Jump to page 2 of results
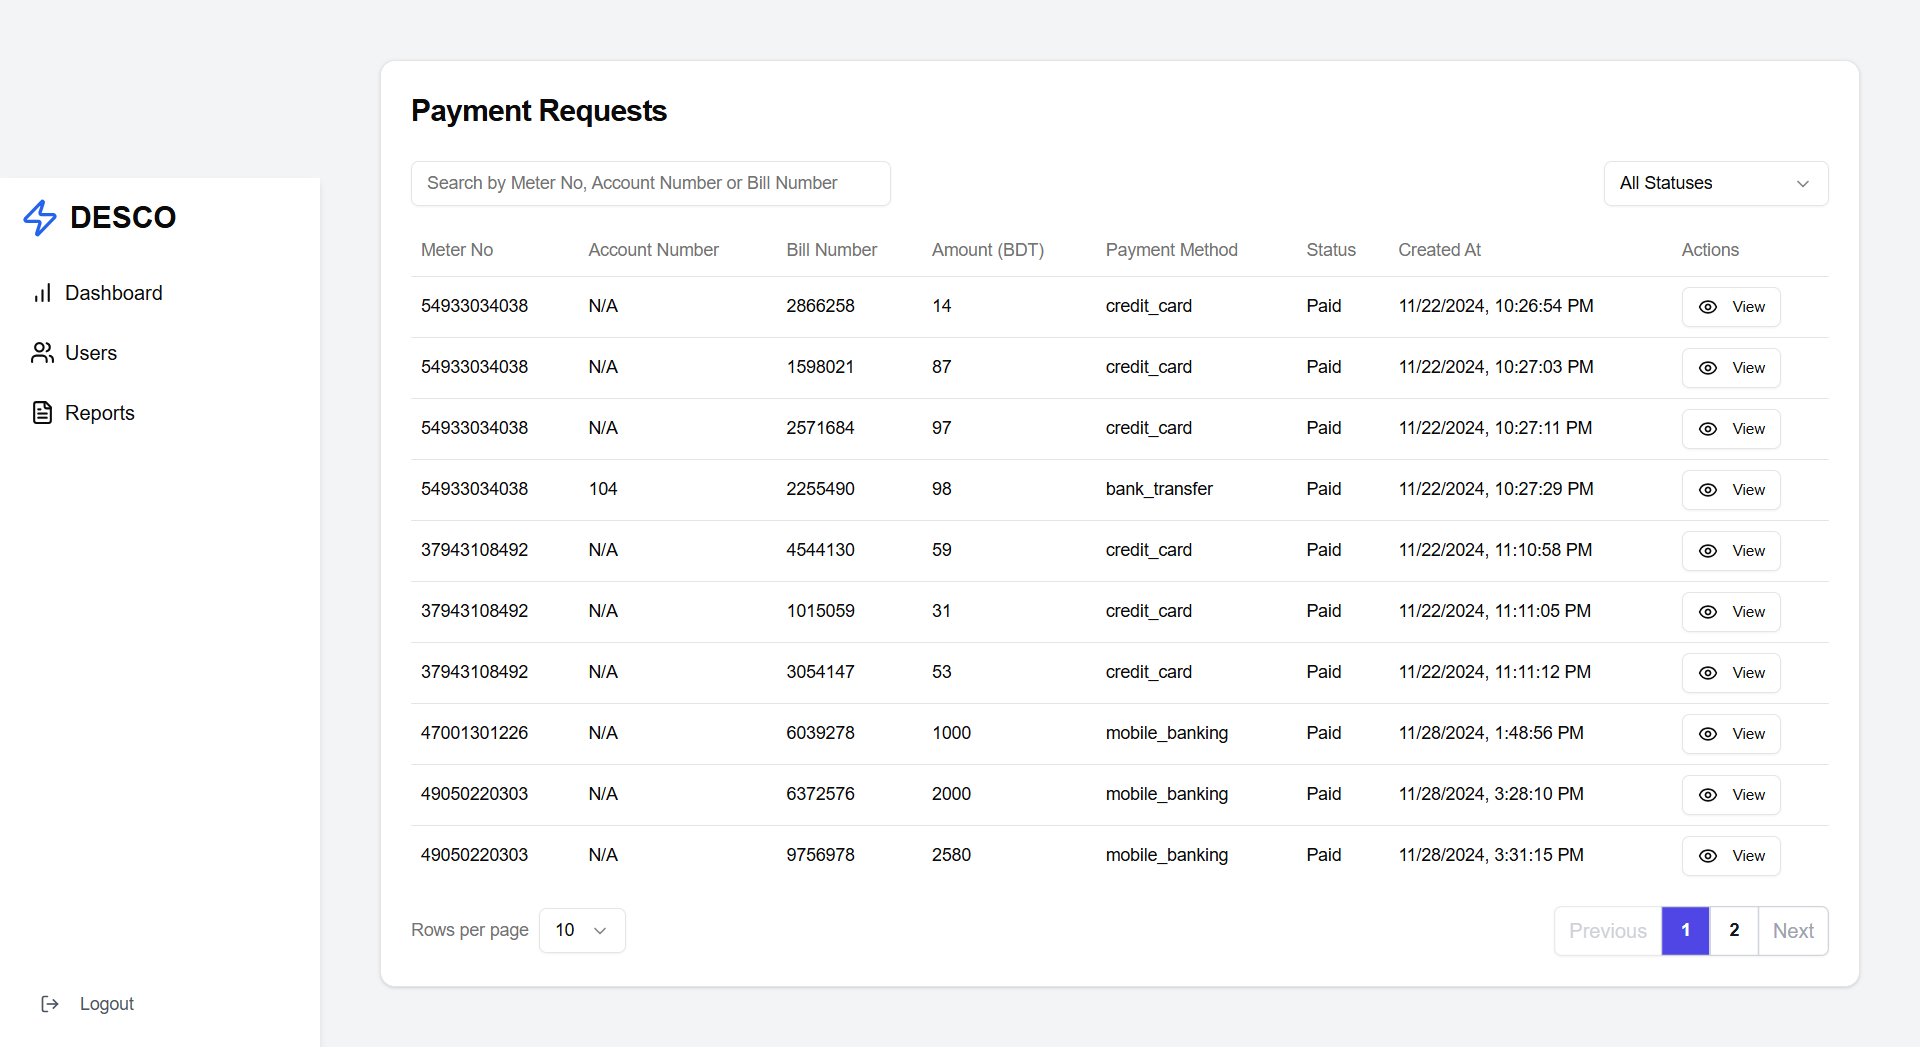This screenshot has height=1047, width=1920. click(1734, 931)
